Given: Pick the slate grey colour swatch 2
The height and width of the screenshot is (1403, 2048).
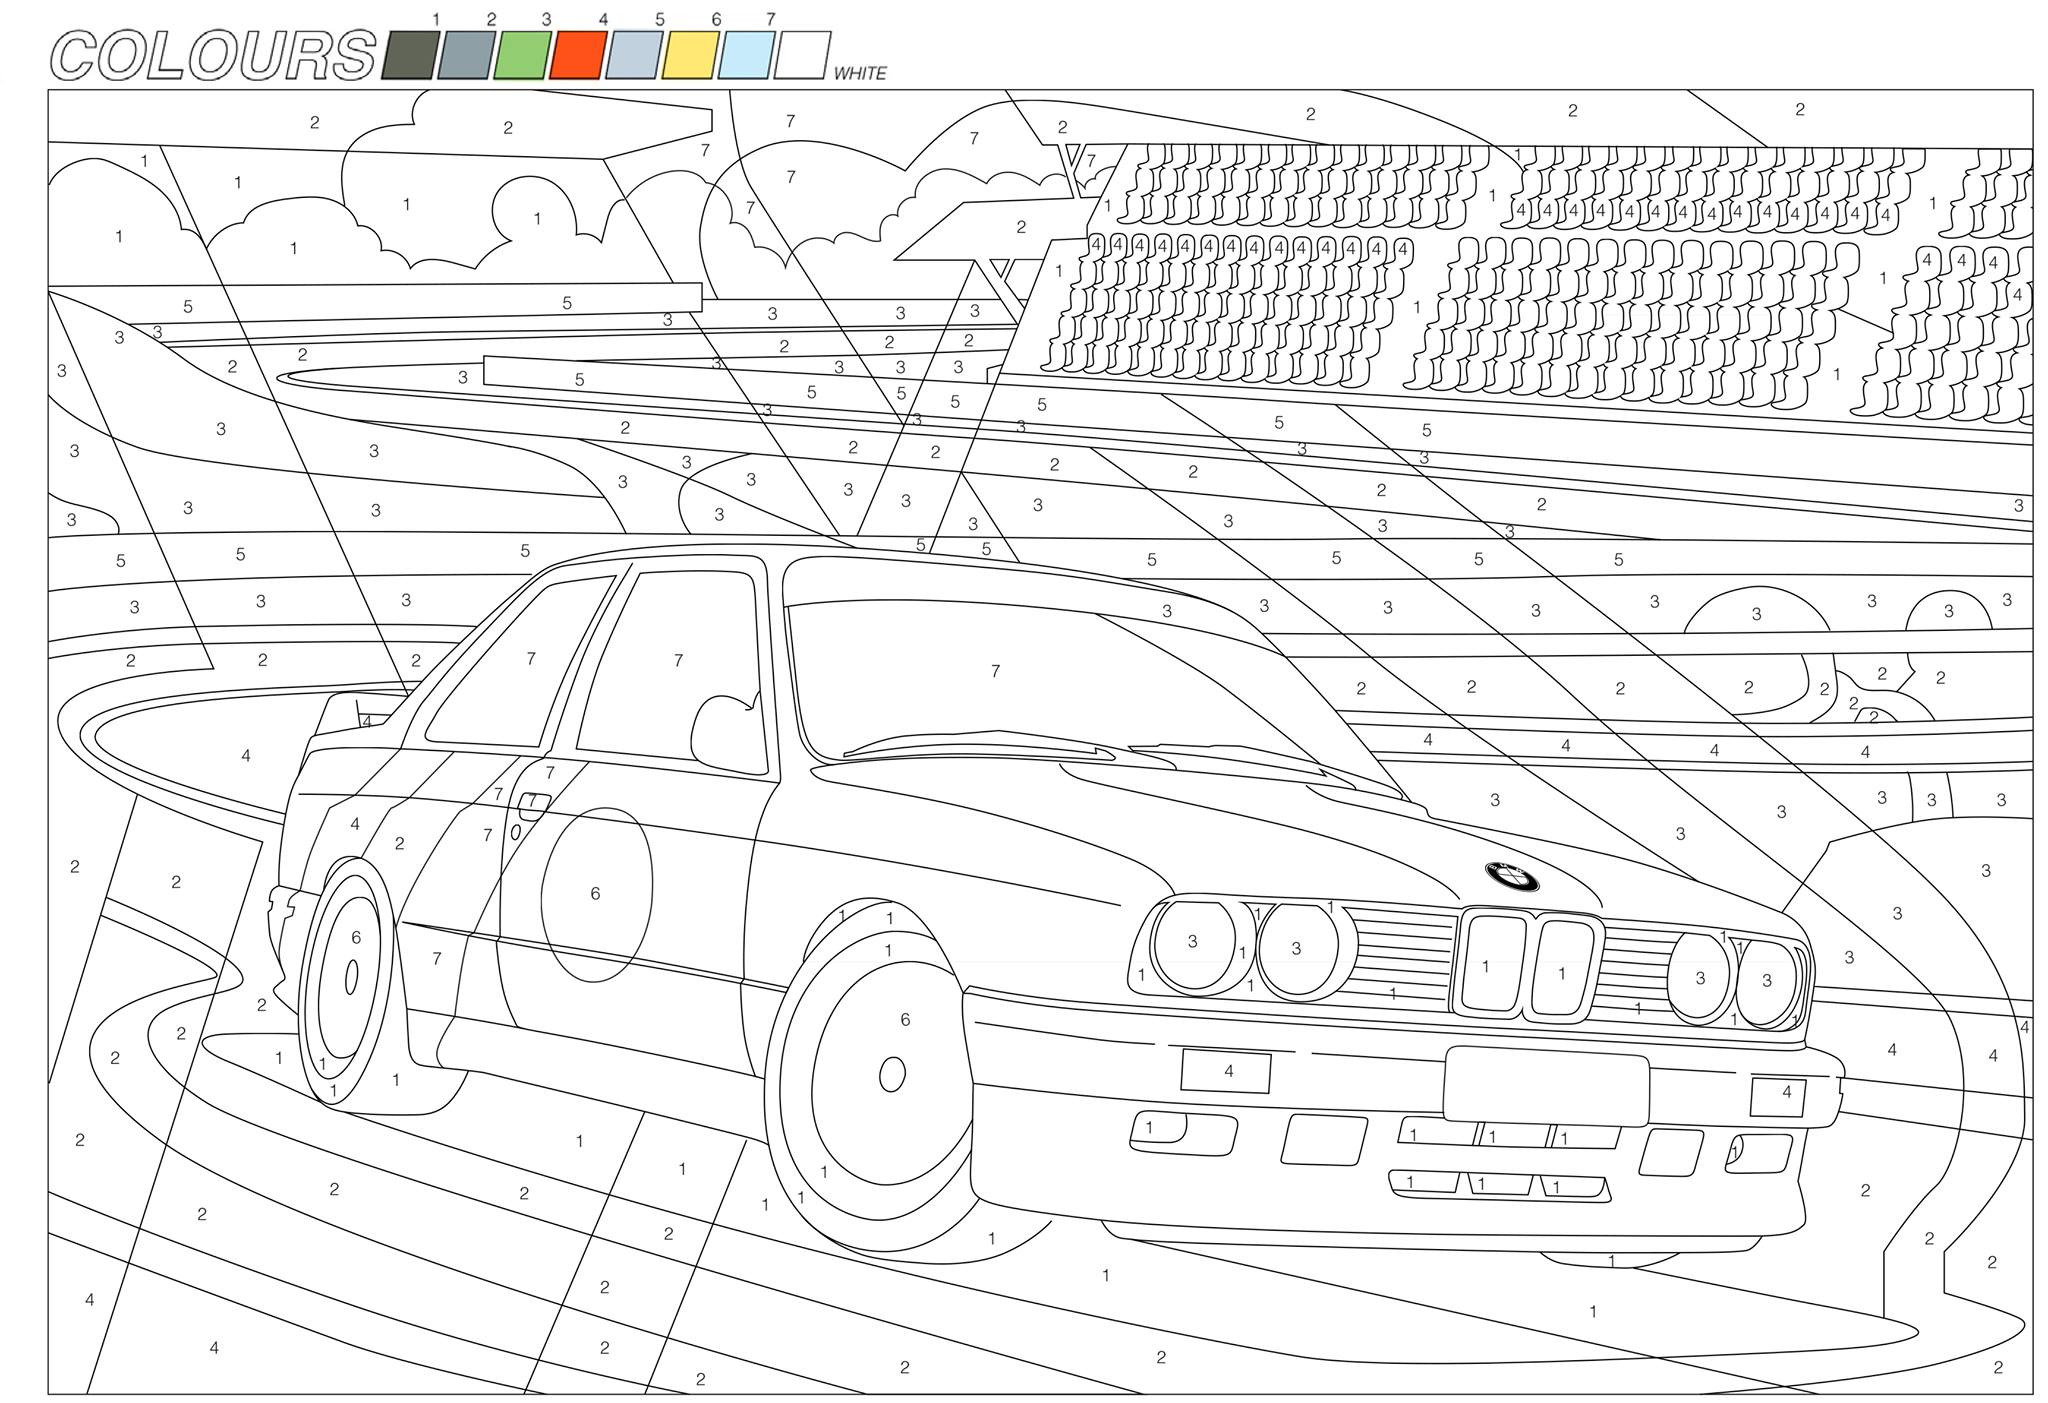Looking at the screenshot, I should point(465,55).
